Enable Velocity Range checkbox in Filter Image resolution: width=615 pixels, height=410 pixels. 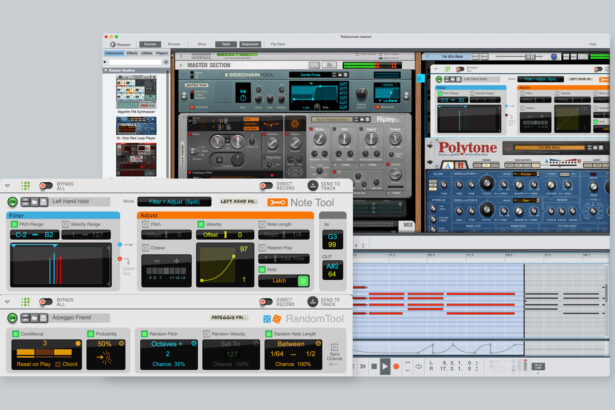click(x=66, y=224)
